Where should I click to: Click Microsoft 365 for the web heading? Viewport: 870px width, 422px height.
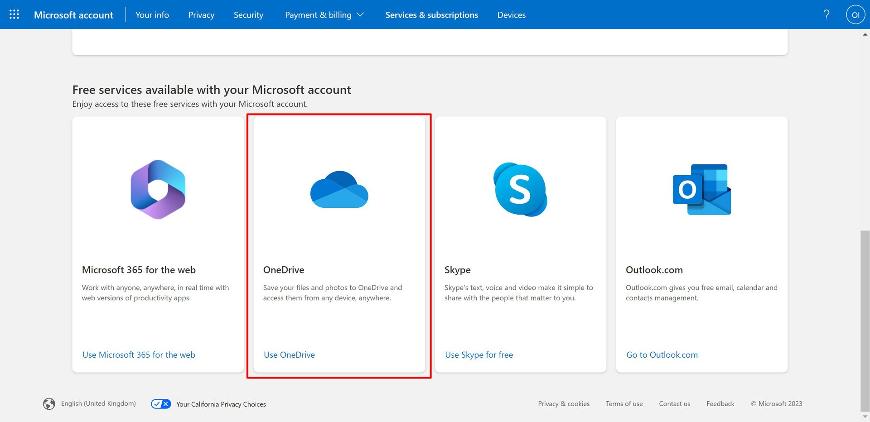point(139,270)
